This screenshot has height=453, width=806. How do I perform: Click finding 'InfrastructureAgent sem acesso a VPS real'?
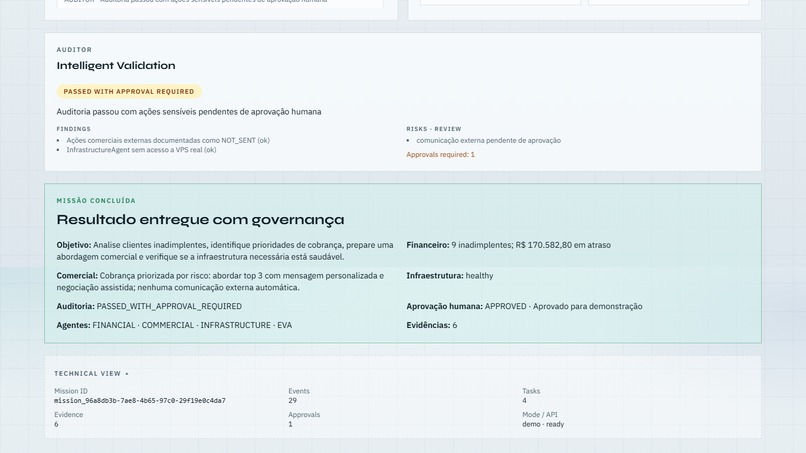coord(141,150)
